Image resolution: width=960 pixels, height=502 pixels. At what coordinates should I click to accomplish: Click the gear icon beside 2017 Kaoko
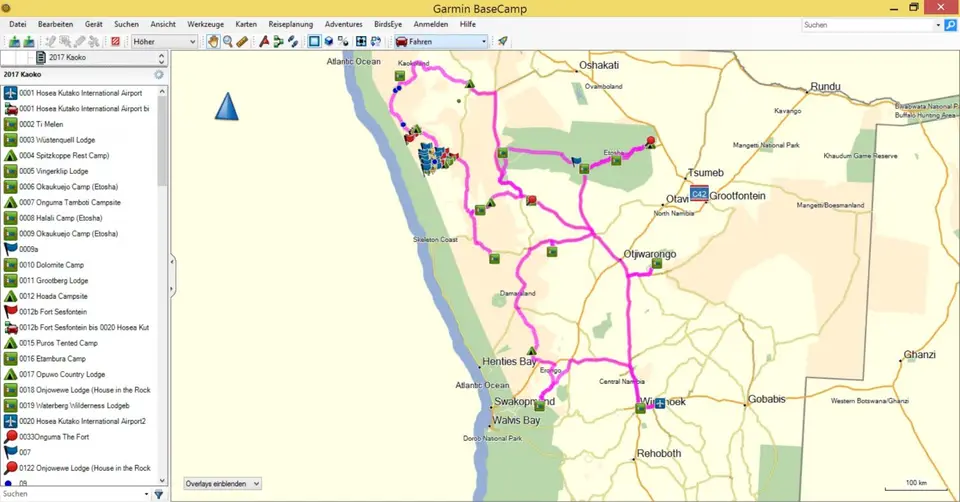coord(159,74)
